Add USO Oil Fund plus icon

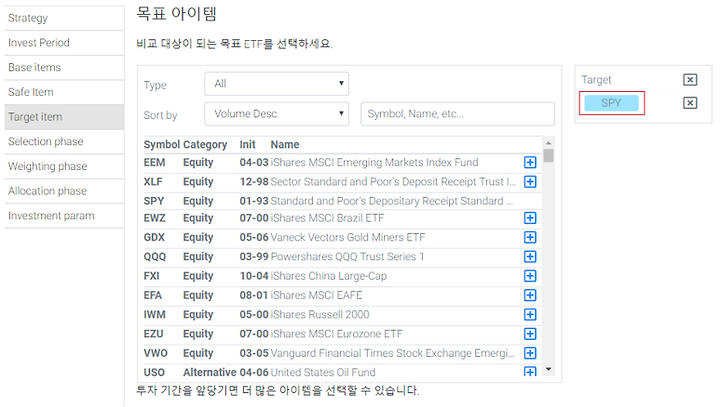click(x=530, y=371)
